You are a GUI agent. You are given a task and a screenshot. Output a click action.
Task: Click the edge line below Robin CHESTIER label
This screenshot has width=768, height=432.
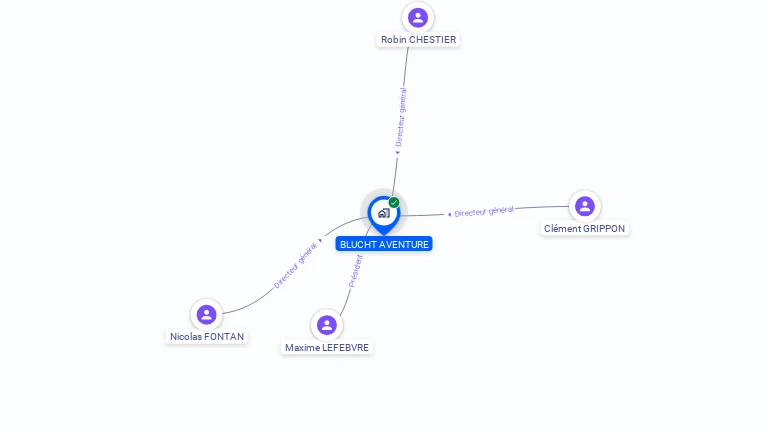tap(406, 67)
